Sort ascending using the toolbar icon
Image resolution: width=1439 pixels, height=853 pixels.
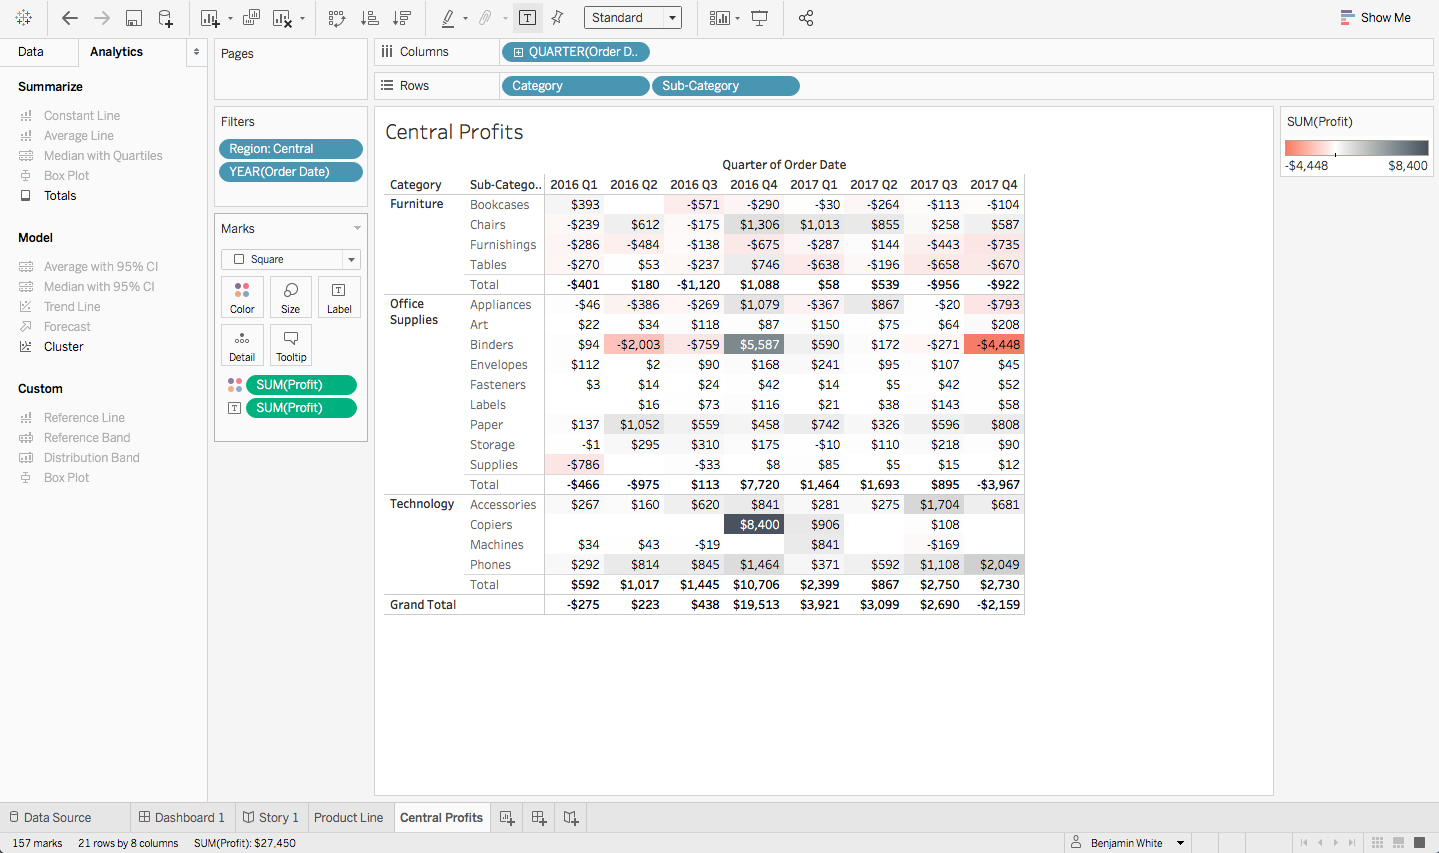(369, 18)
